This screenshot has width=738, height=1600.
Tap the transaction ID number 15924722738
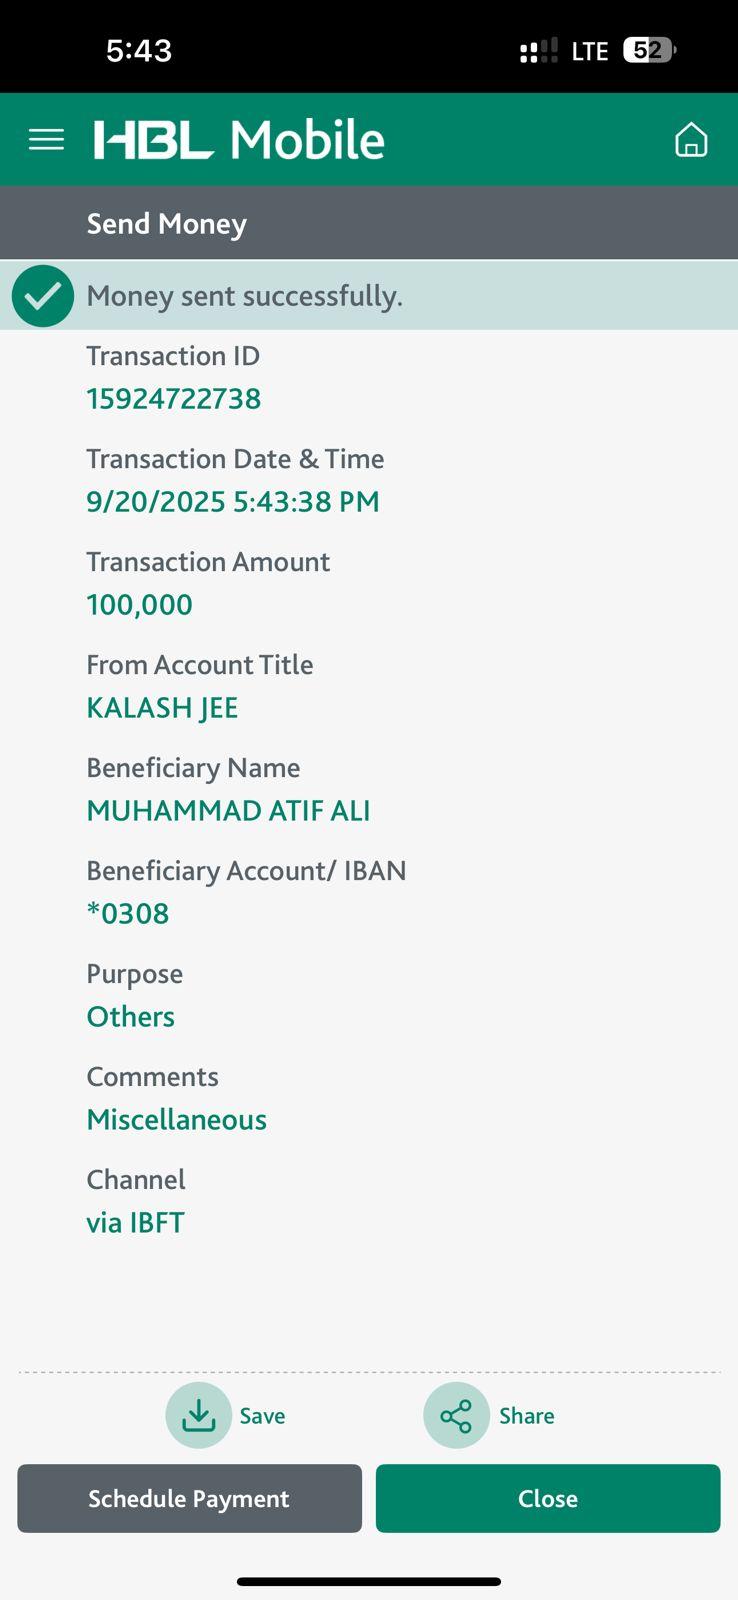coord(174,399)
